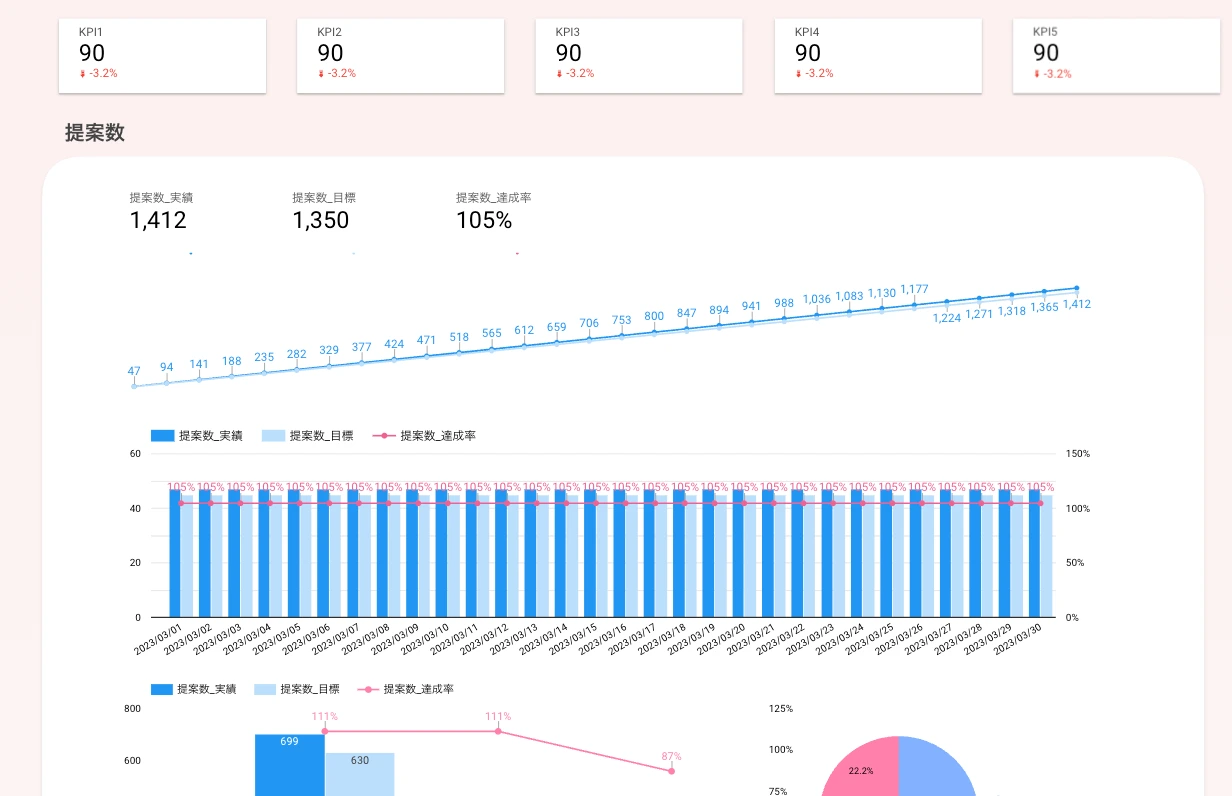The height and width of the screenshot is (796, 1232).
Task: Click the 50% right axis label
Action: point(1075,563)
